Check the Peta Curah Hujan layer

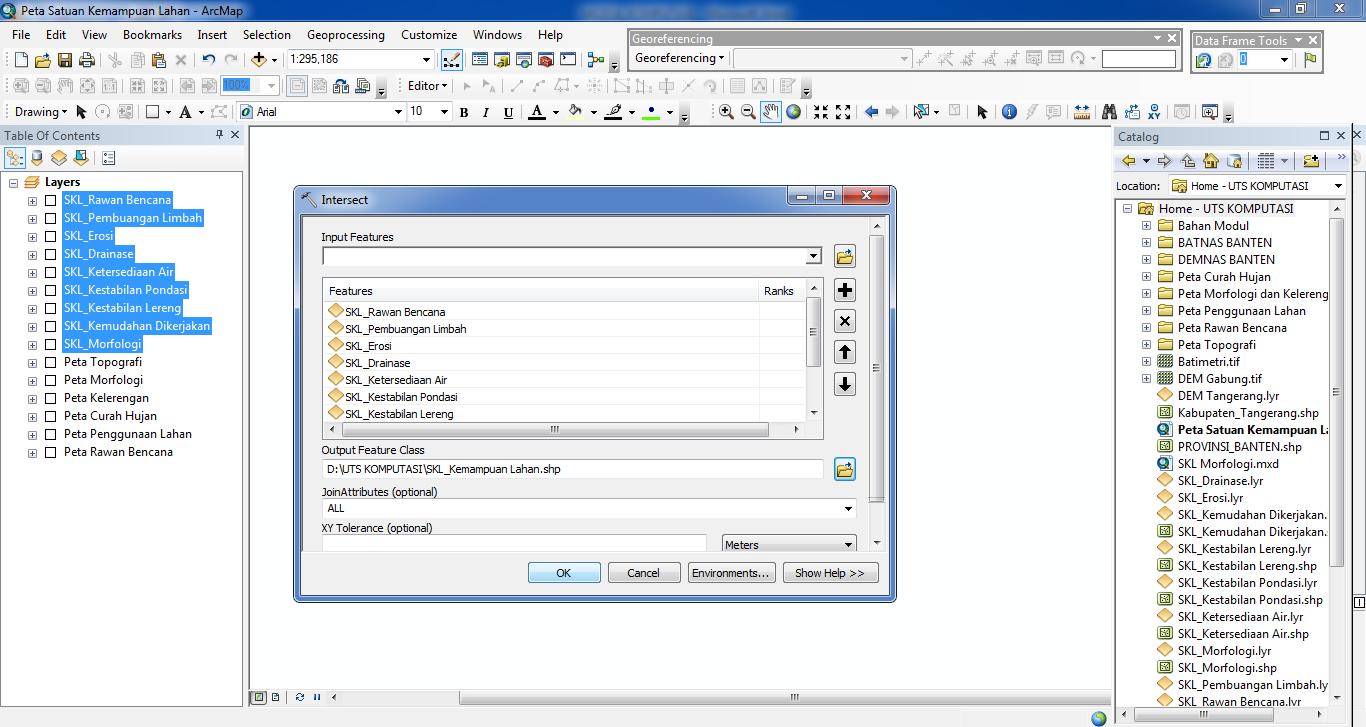coord(50,416)
